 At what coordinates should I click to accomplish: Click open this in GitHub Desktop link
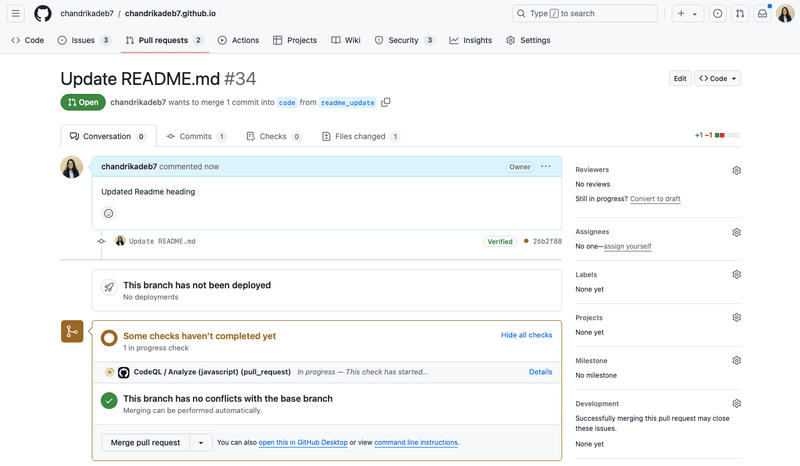pos(303,443)
